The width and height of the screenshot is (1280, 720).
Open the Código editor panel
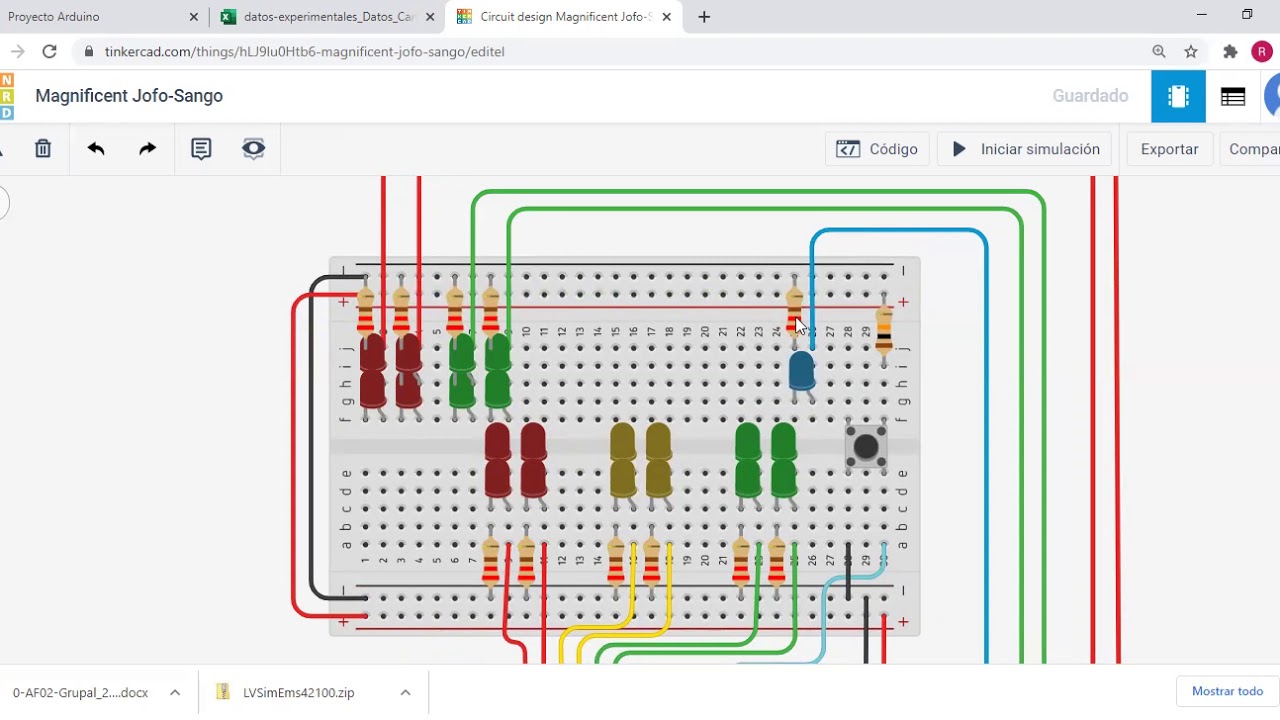click(x=878, y=149)
